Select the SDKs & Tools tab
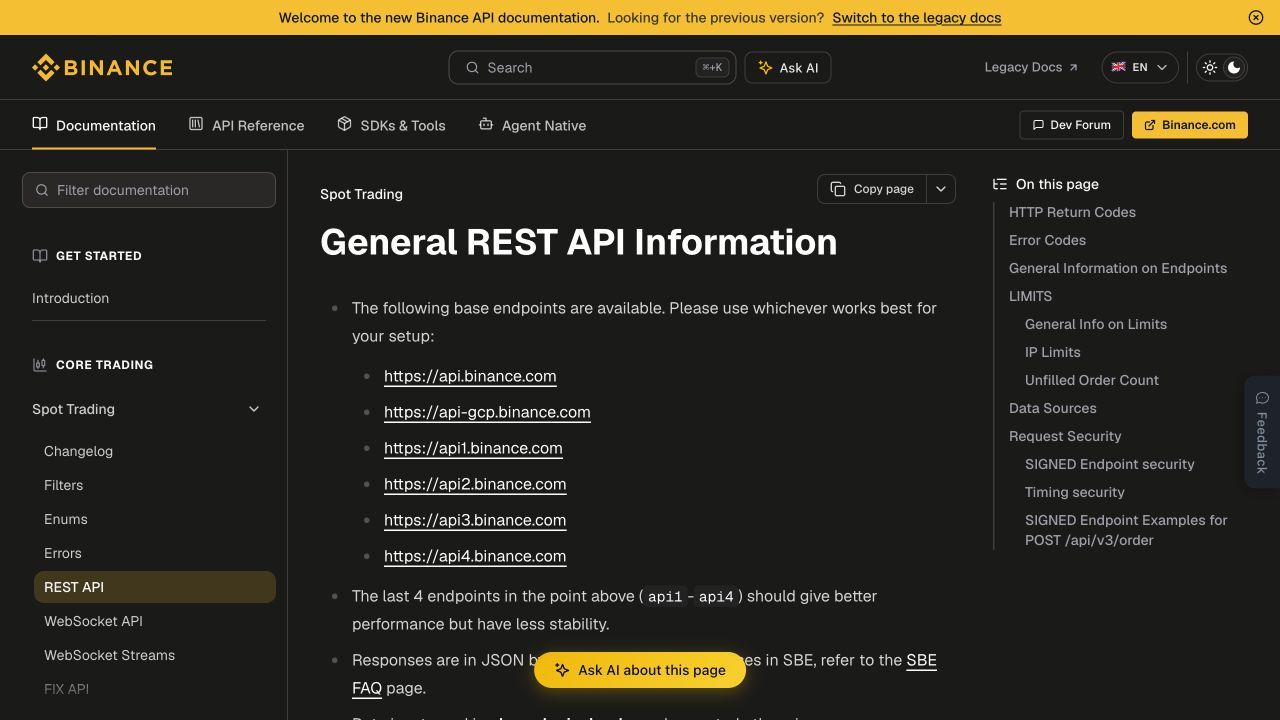Screen dimensions: 1280x720 (391, 125)
